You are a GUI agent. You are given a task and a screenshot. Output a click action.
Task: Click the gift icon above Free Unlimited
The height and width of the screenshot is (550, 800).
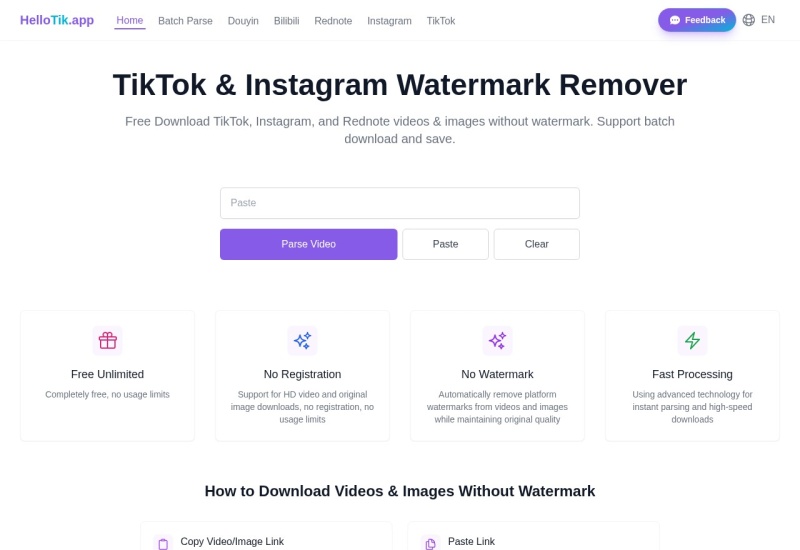108,340
